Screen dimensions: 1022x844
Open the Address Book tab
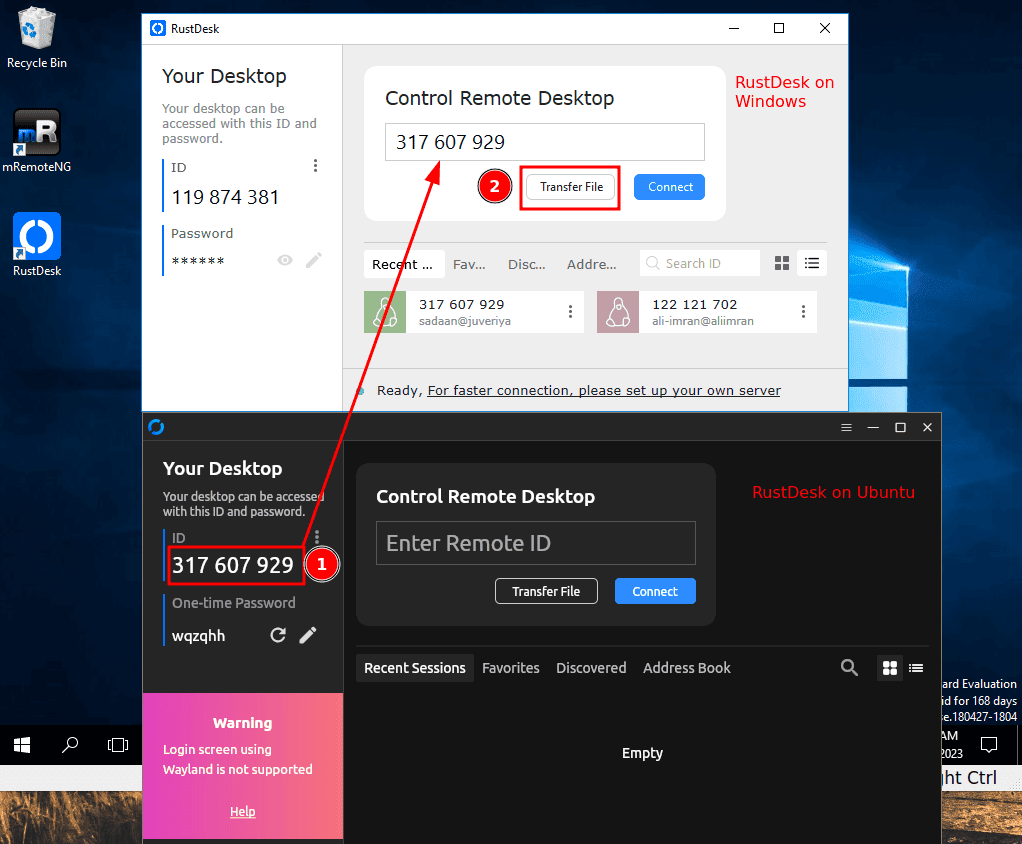click(686, 668)
